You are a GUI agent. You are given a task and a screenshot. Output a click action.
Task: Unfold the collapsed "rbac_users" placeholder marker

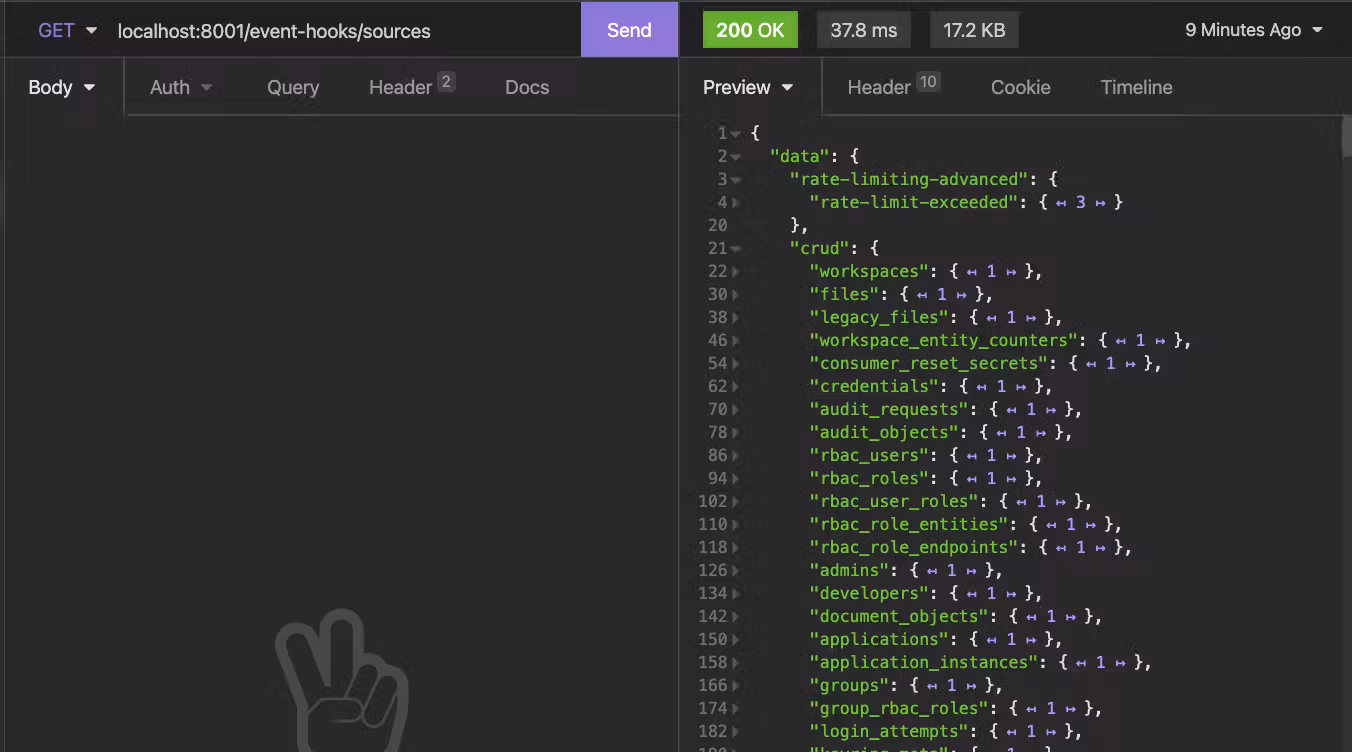[991, 455]
